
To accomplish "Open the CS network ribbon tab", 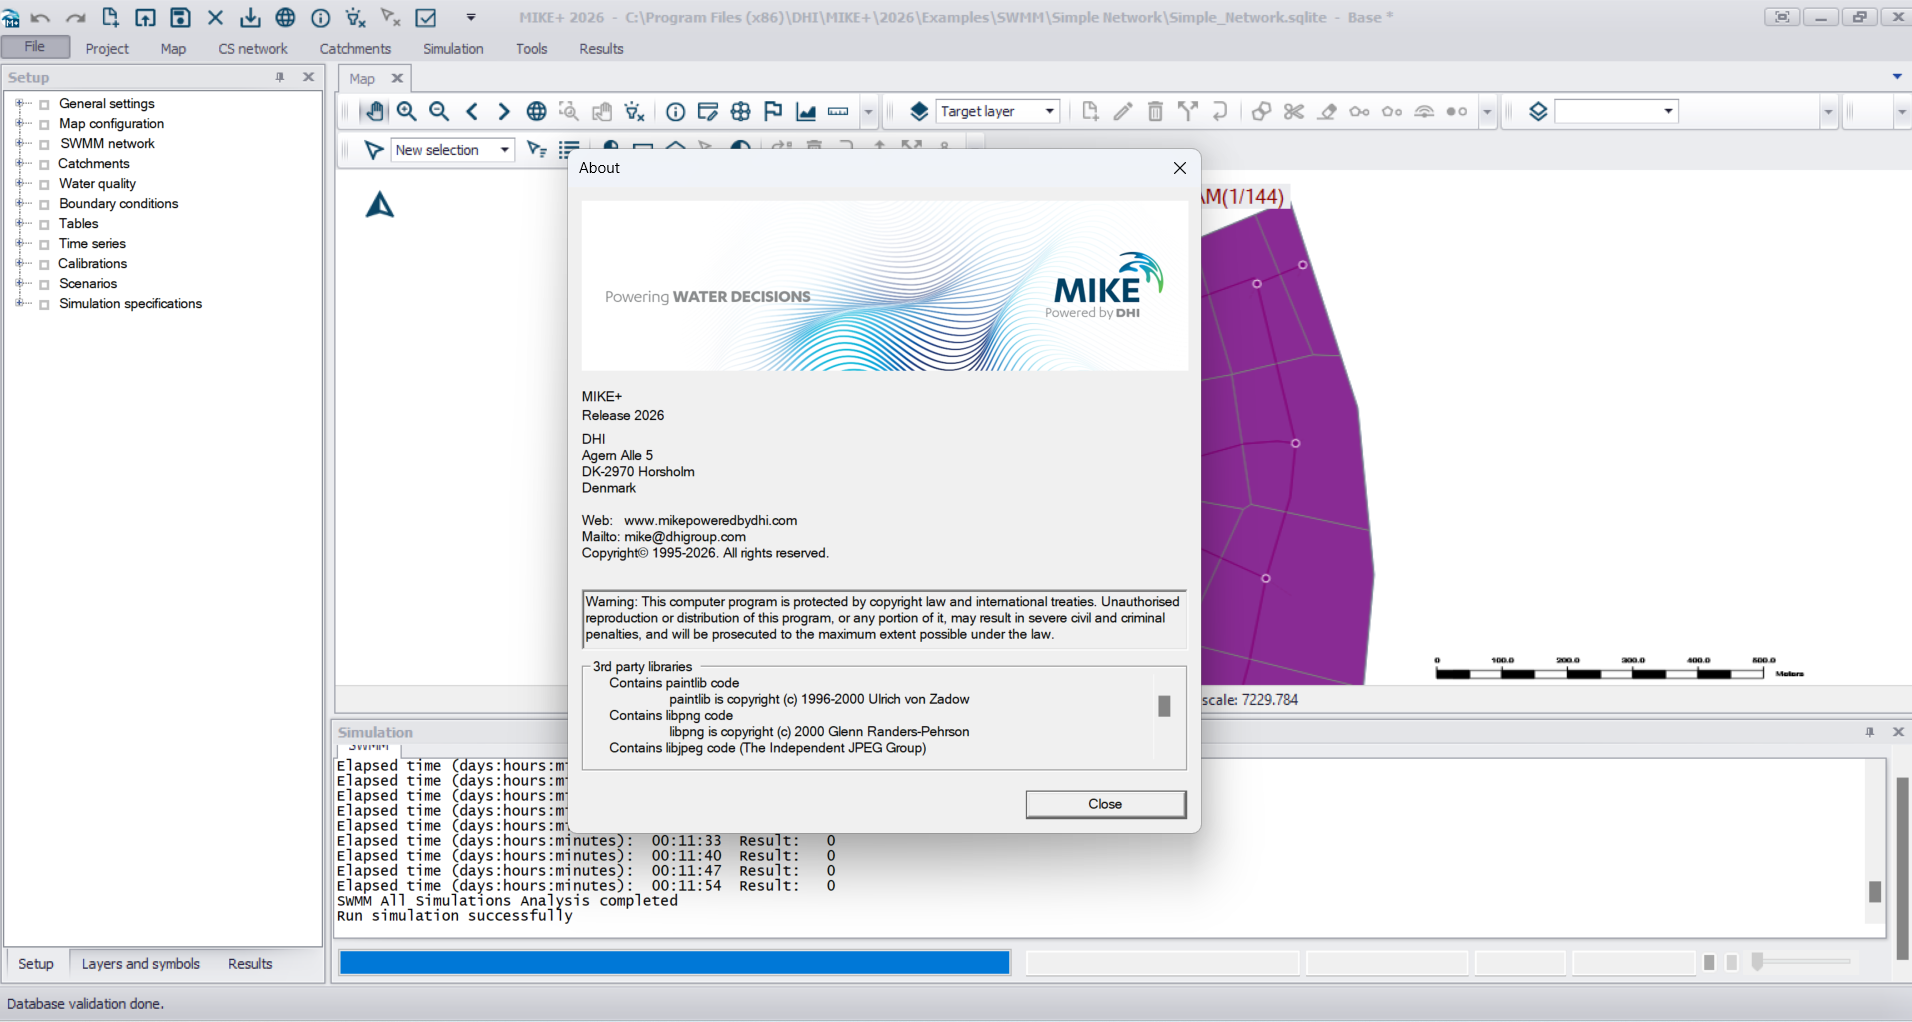I will click(253, 49).
